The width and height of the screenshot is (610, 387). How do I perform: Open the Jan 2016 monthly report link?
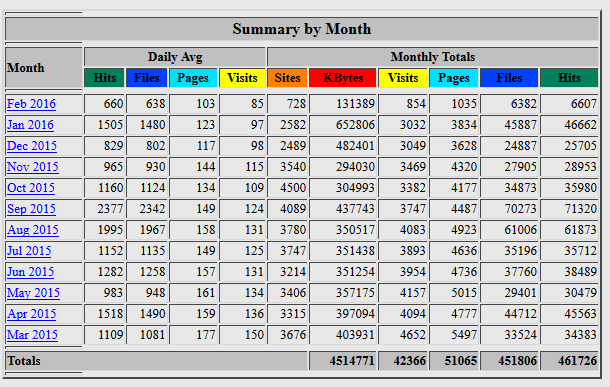pyautogui.click(x=30, y=125)
